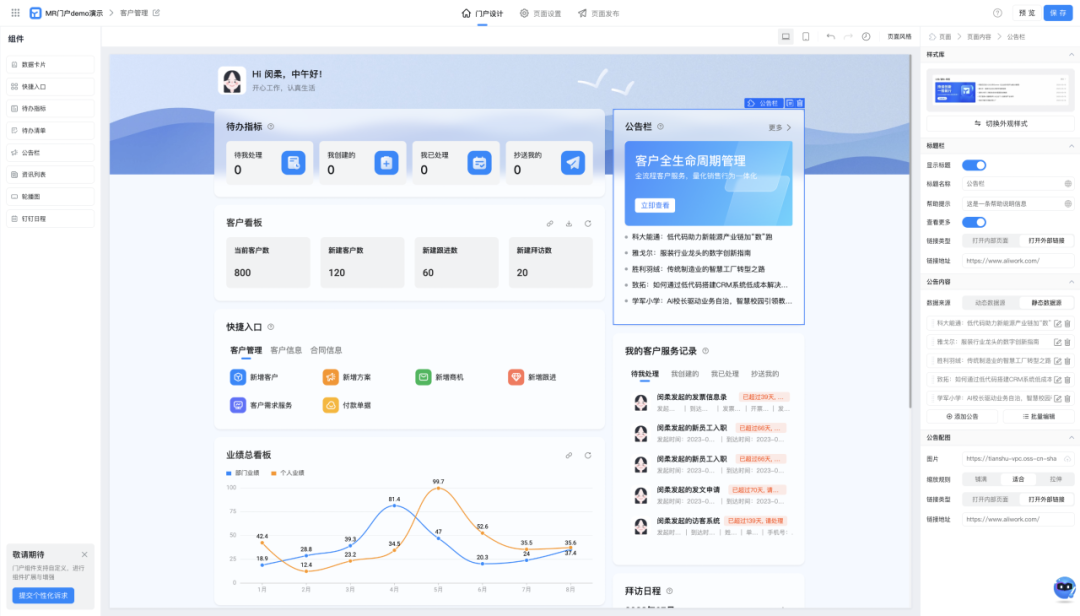This screenshot has height=616, width=1080.
Task: Click the help question mark icon
Action: click(997, 13)
